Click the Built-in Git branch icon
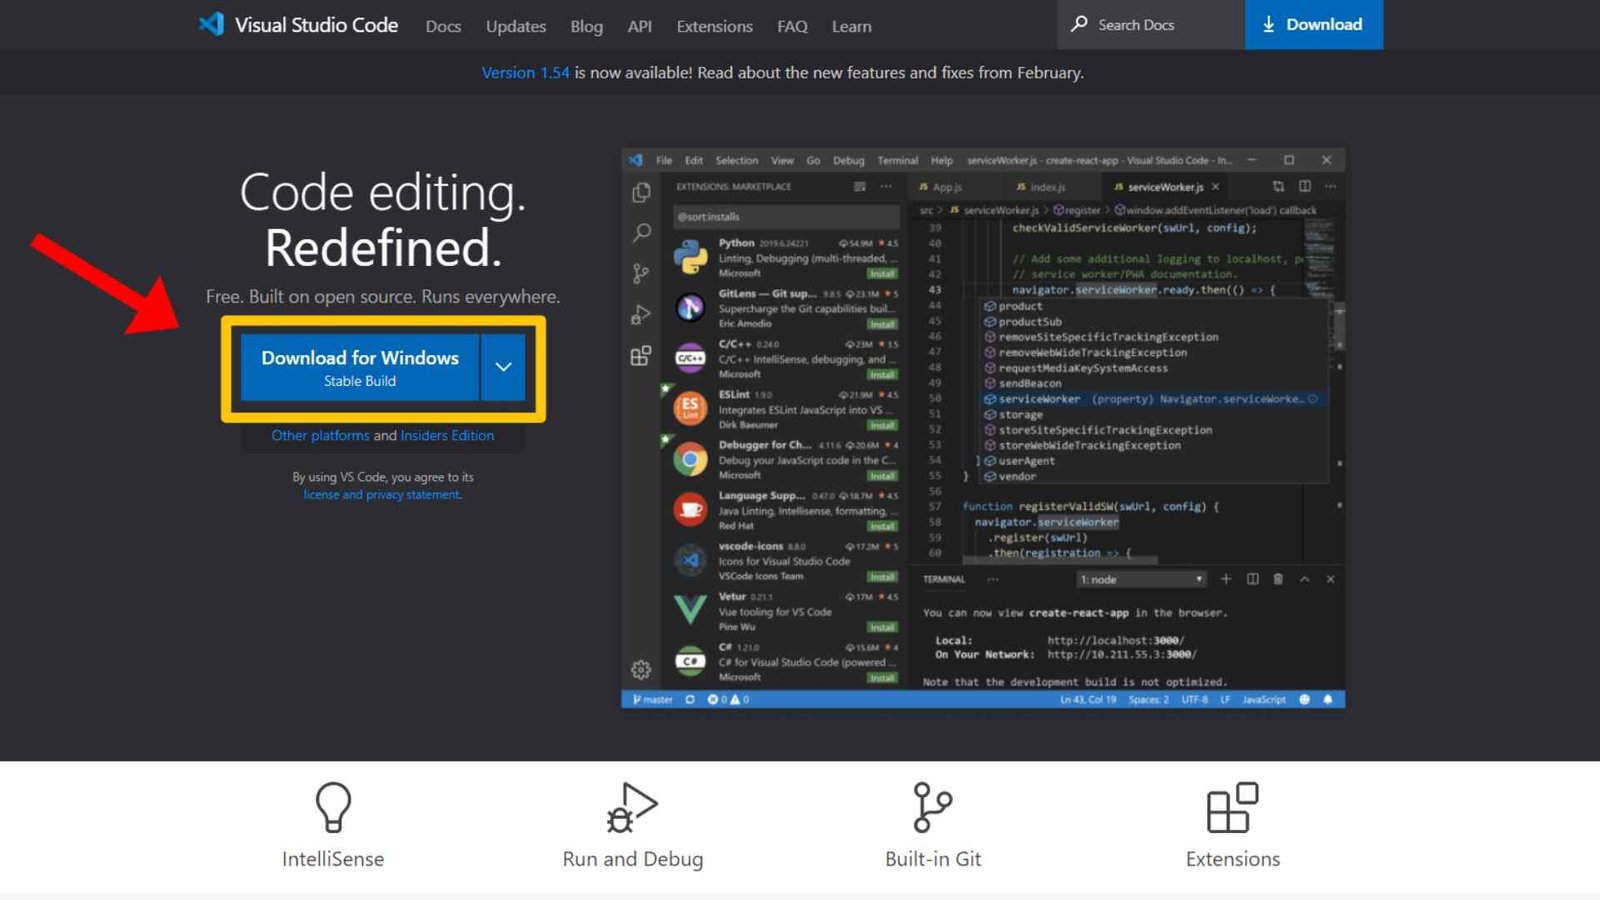Image resolution: width=1600 pixels, height=900 pixels. click(x=932, y=807)
